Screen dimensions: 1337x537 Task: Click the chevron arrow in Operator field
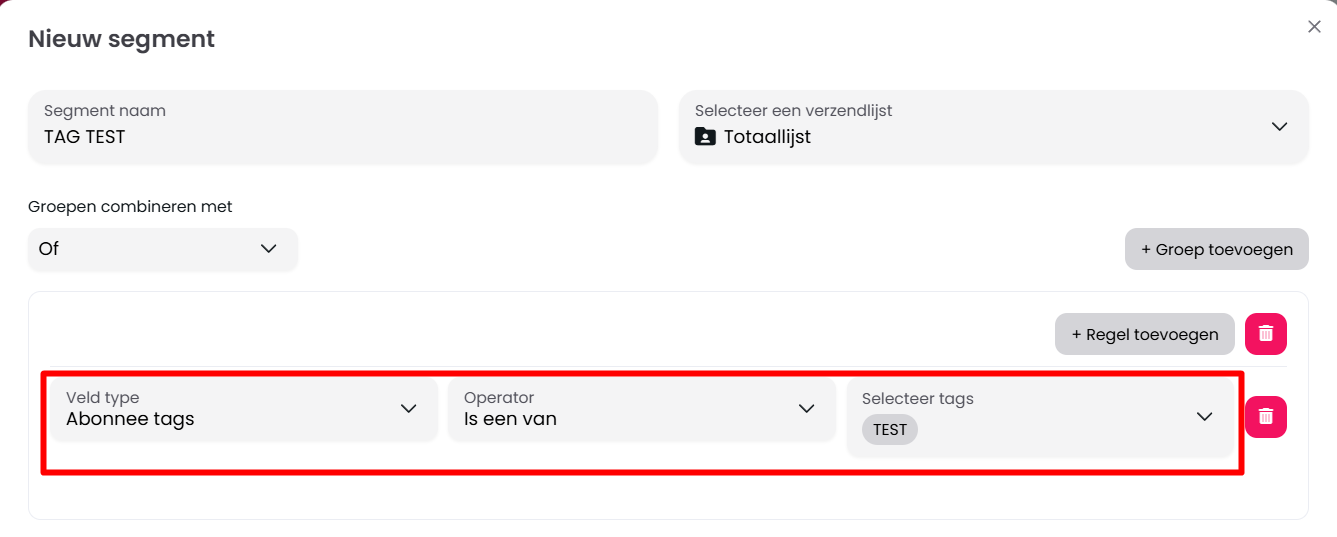[806, 408]
